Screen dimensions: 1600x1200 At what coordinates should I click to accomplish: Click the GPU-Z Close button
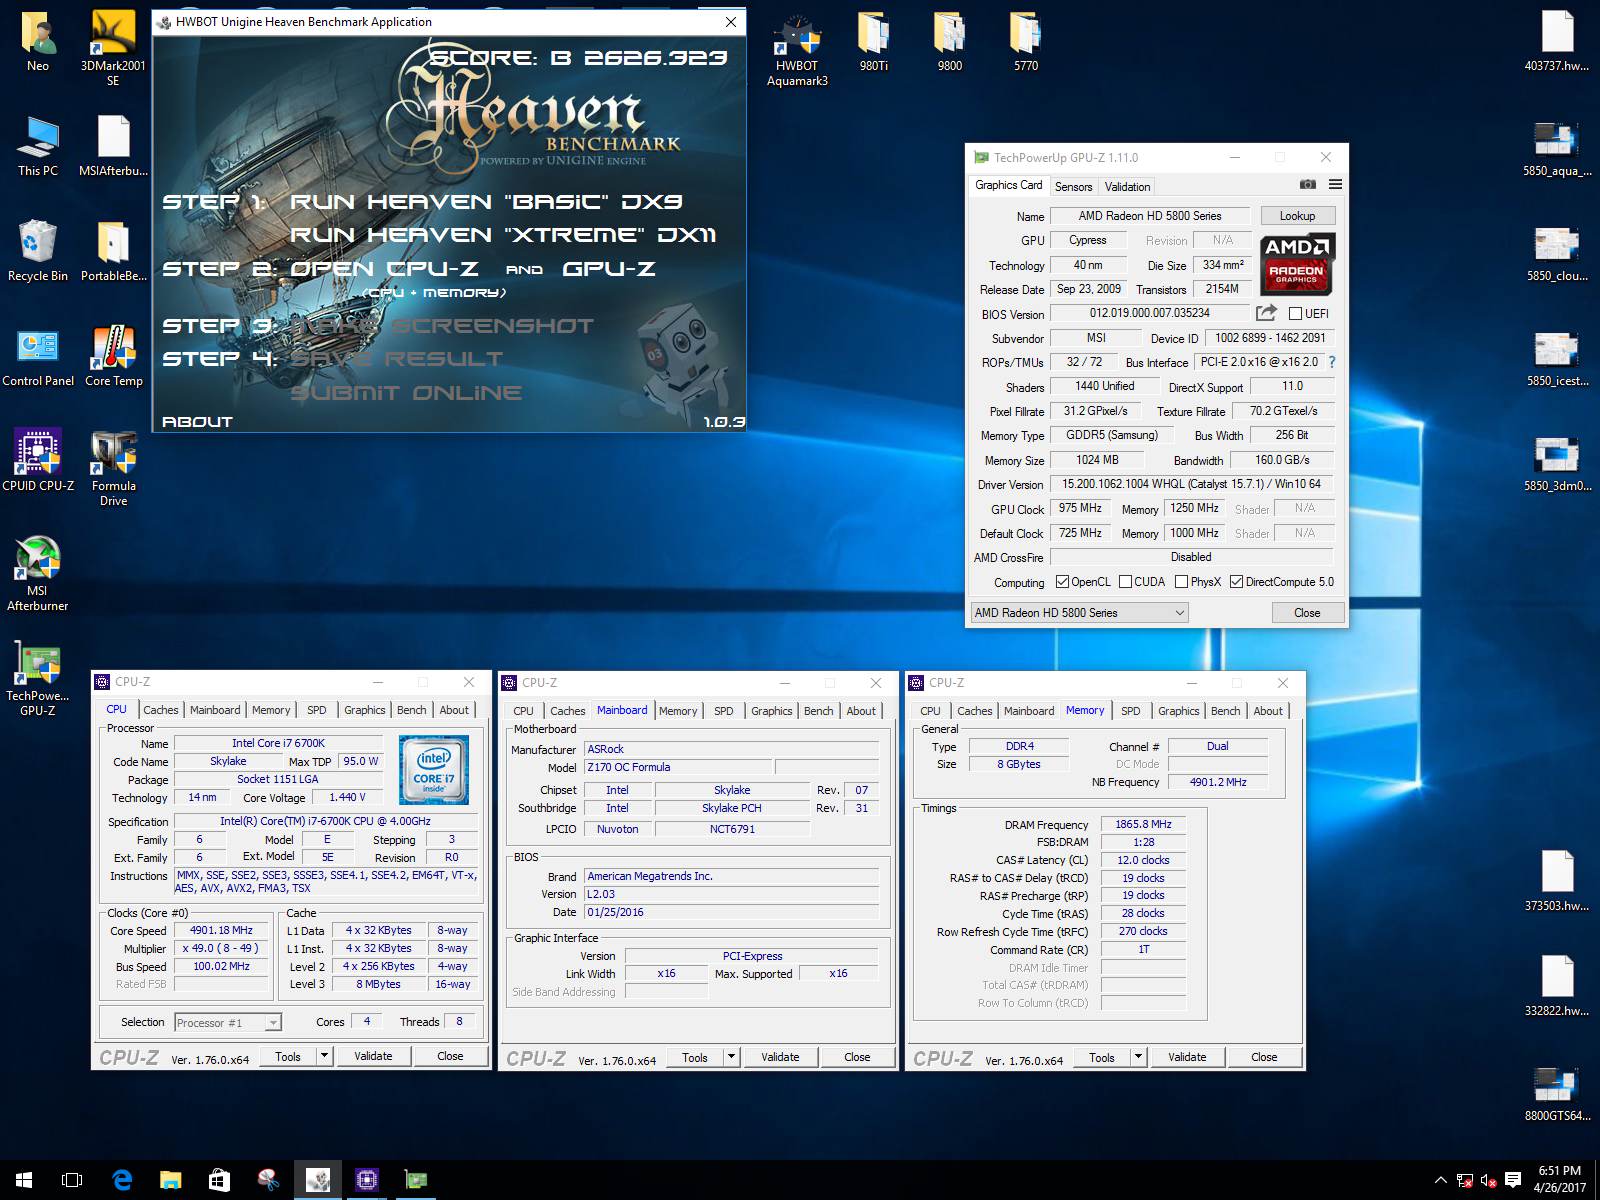tap(1307, 613)
